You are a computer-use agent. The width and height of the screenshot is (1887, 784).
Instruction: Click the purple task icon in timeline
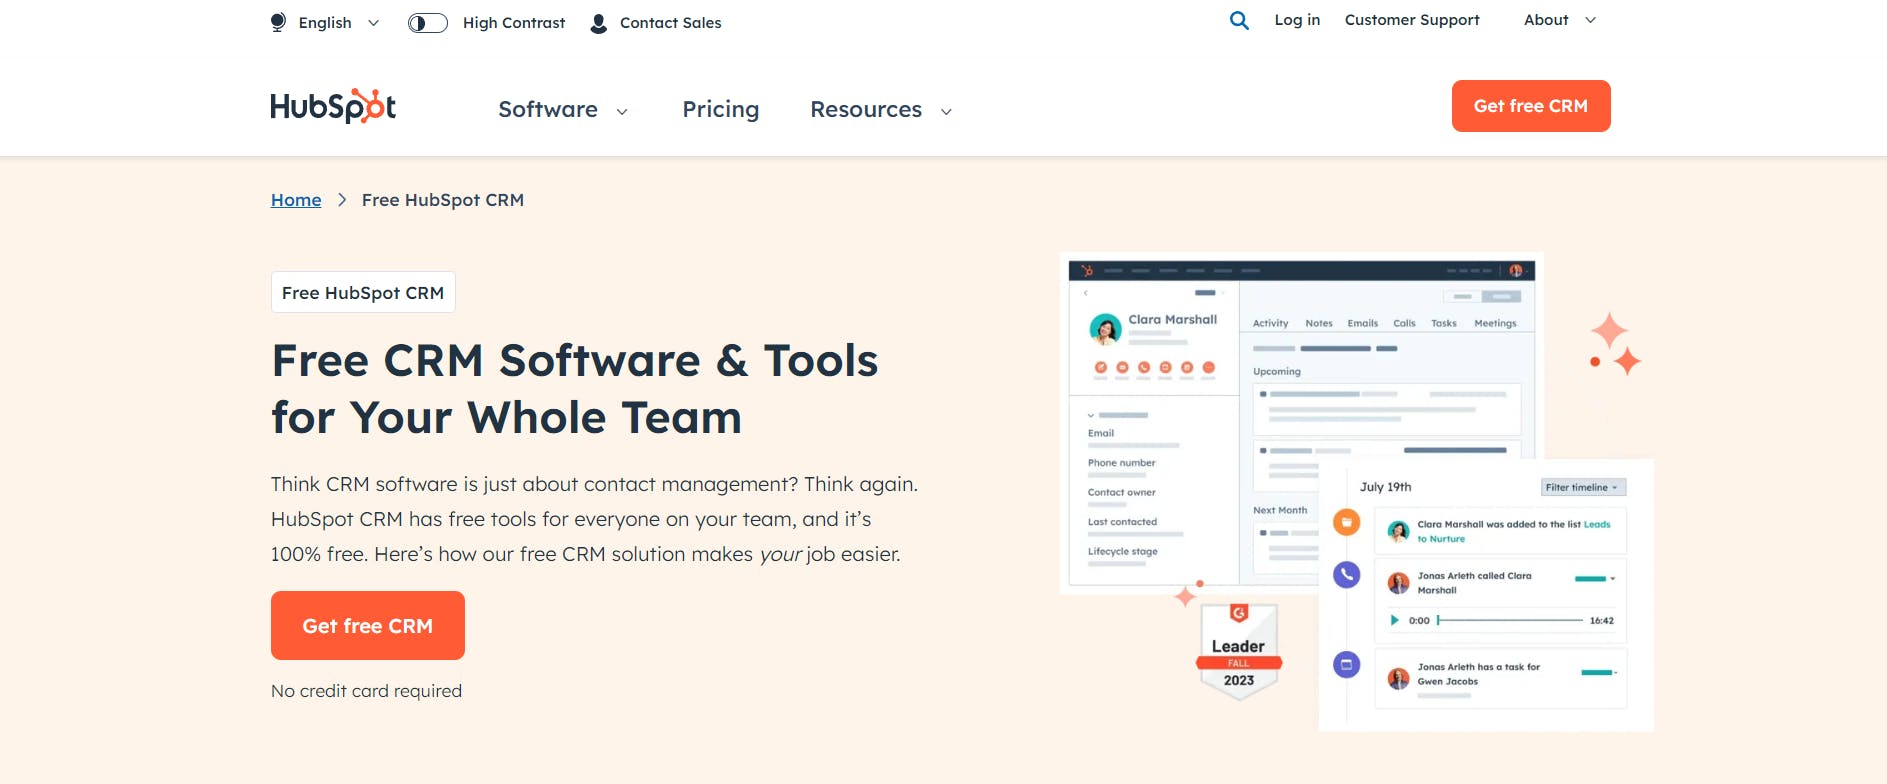1347,664
